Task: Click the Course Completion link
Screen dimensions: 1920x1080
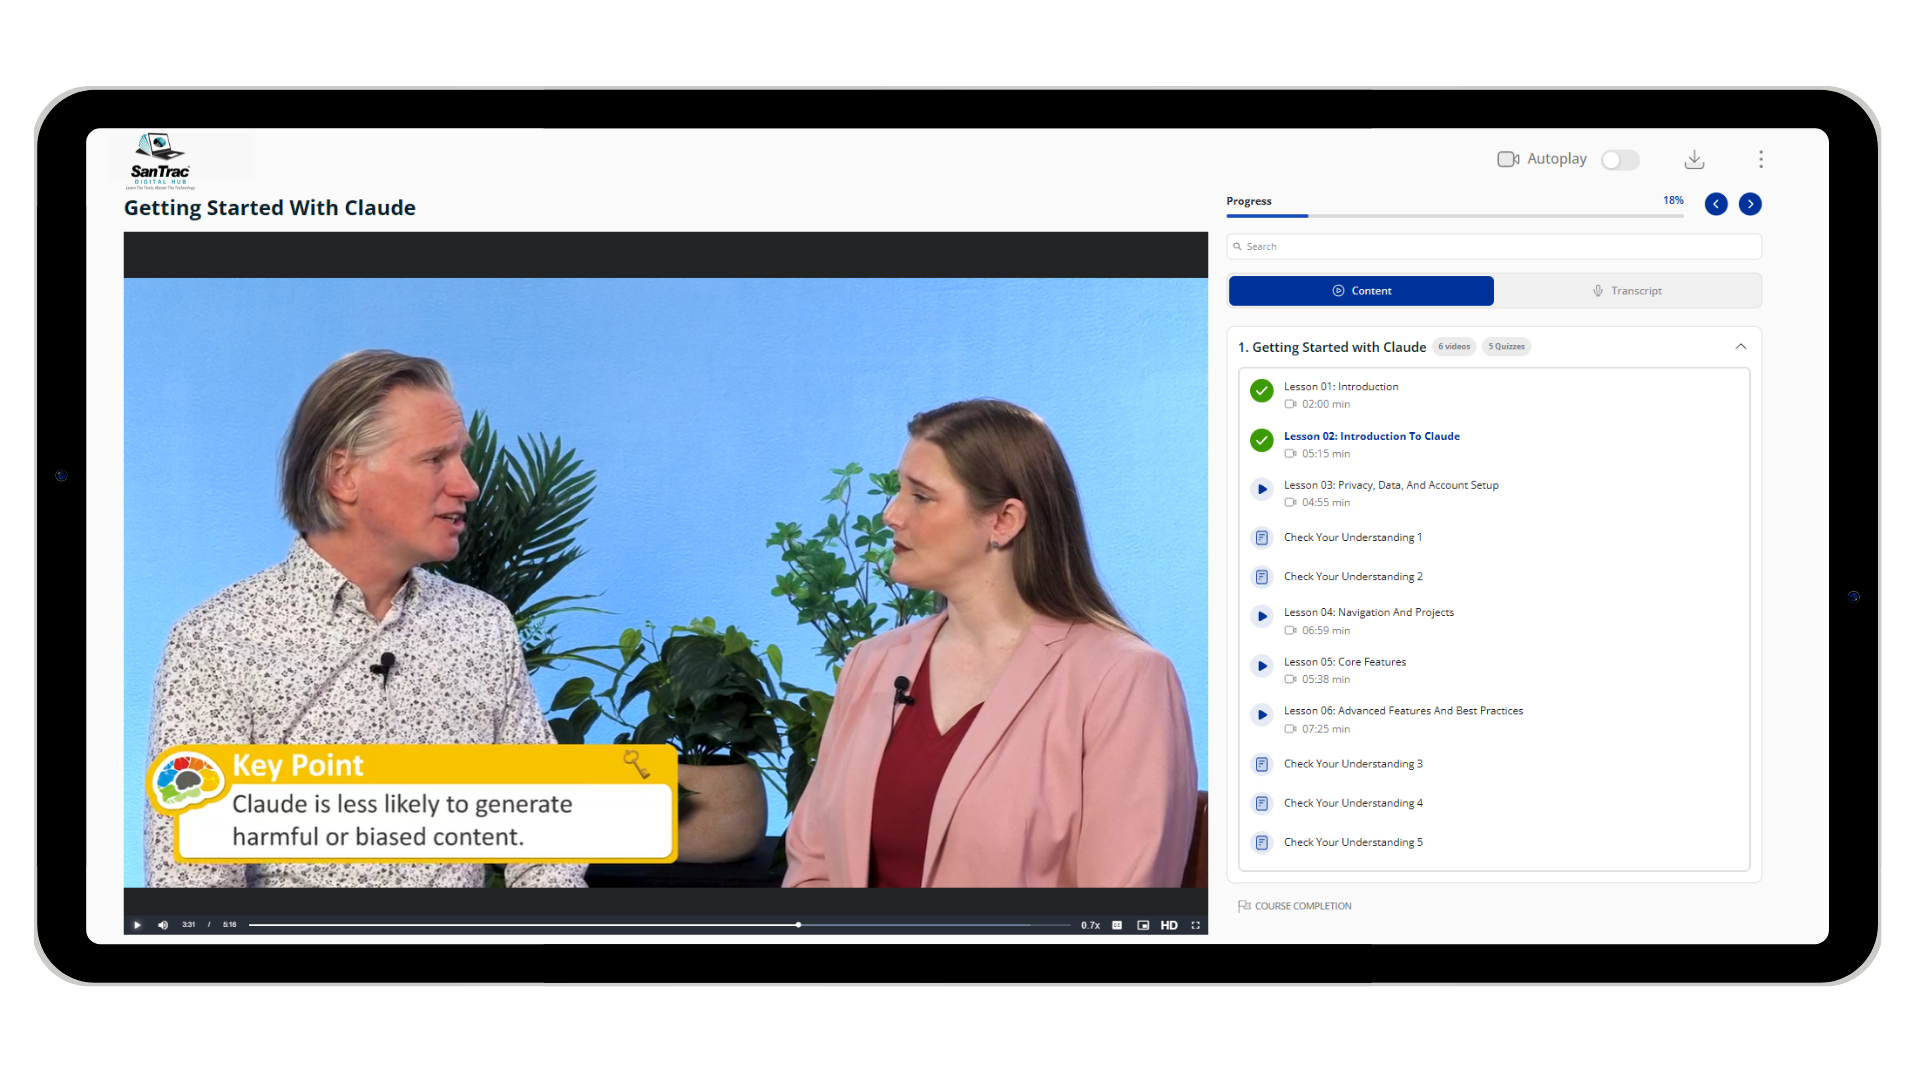Action: pos(1295,906)
